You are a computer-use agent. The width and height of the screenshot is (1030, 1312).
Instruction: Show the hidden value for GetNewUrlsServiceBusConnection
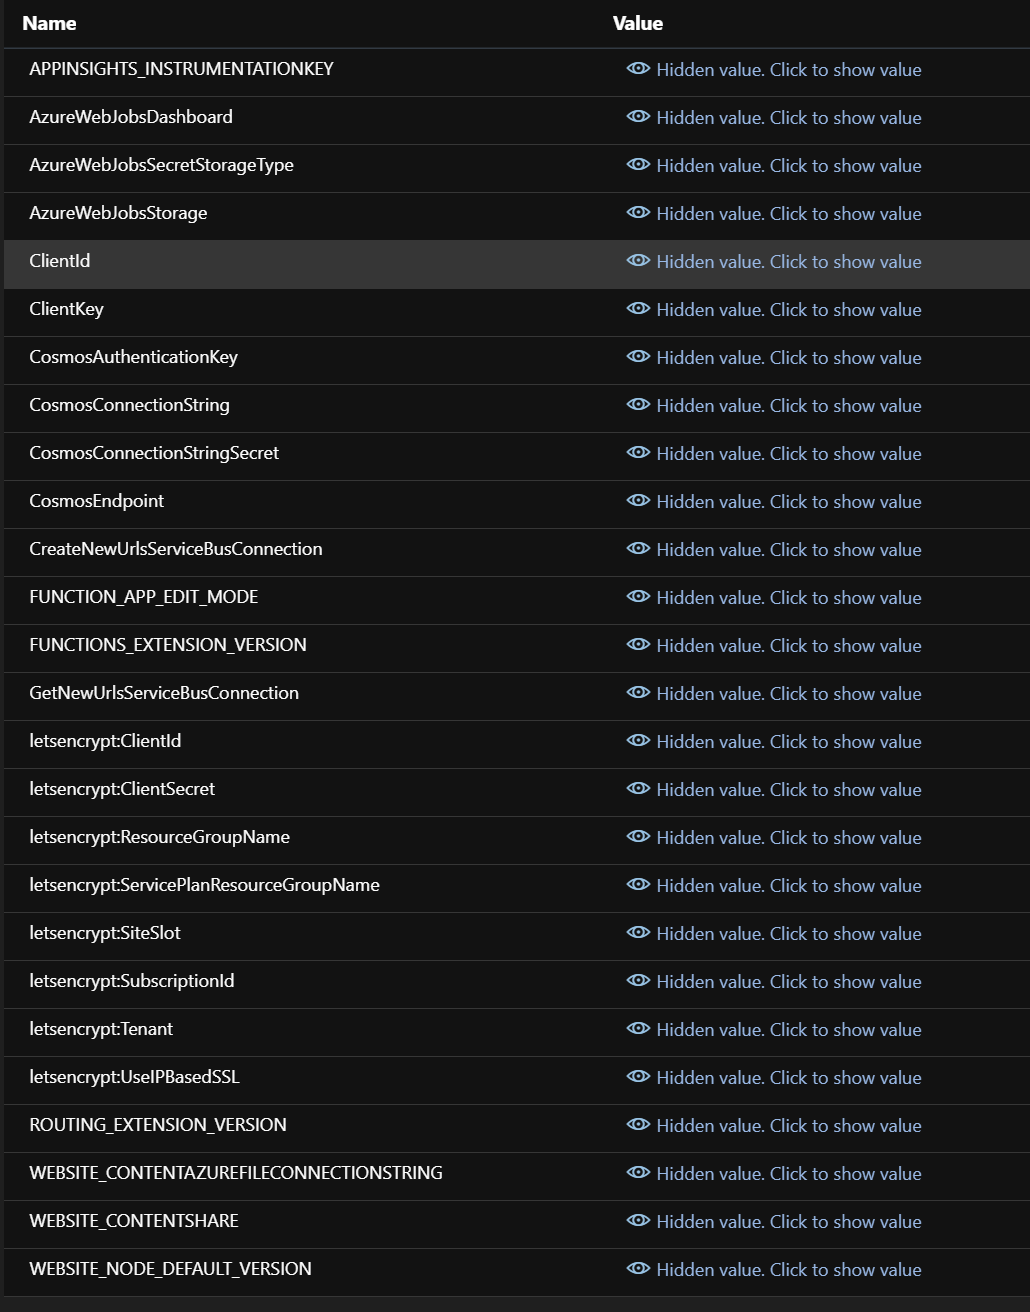tap(788, 693)
